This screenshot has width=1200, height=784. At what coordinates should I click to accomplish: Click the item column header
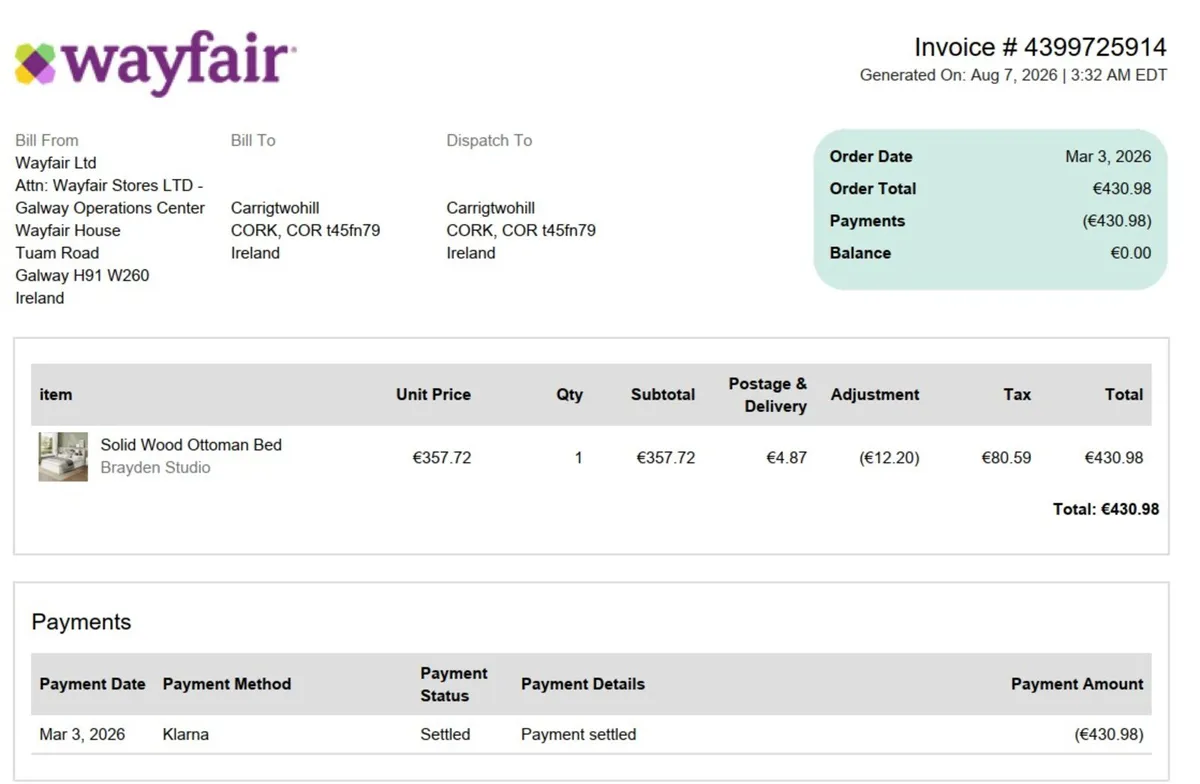(x=56, y=394)
